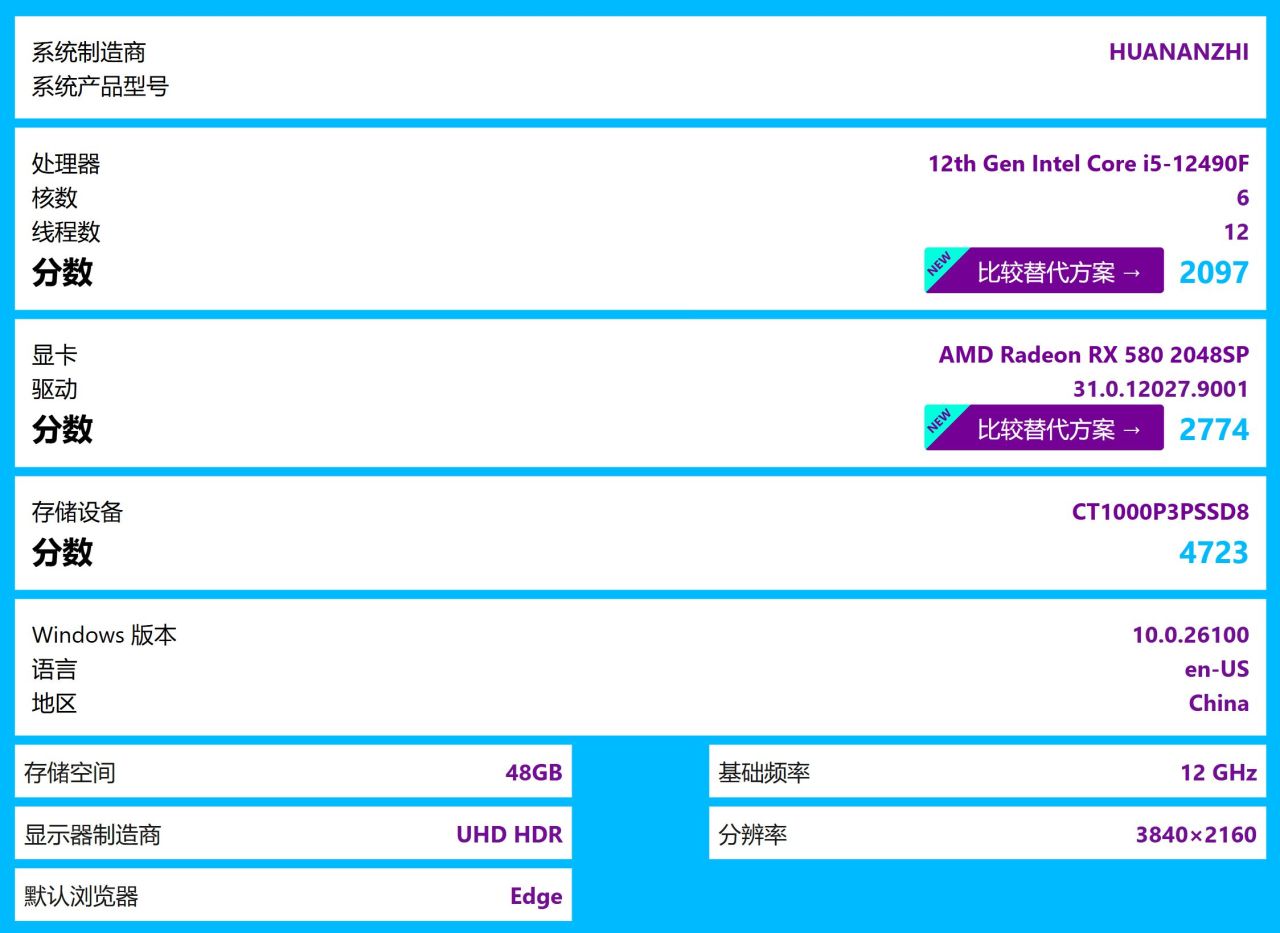Image resolution: width=1280 pixels, height=933 pixels.
Task: Click 比较替代方案 button in the processor section
Action: [1044, 270]
